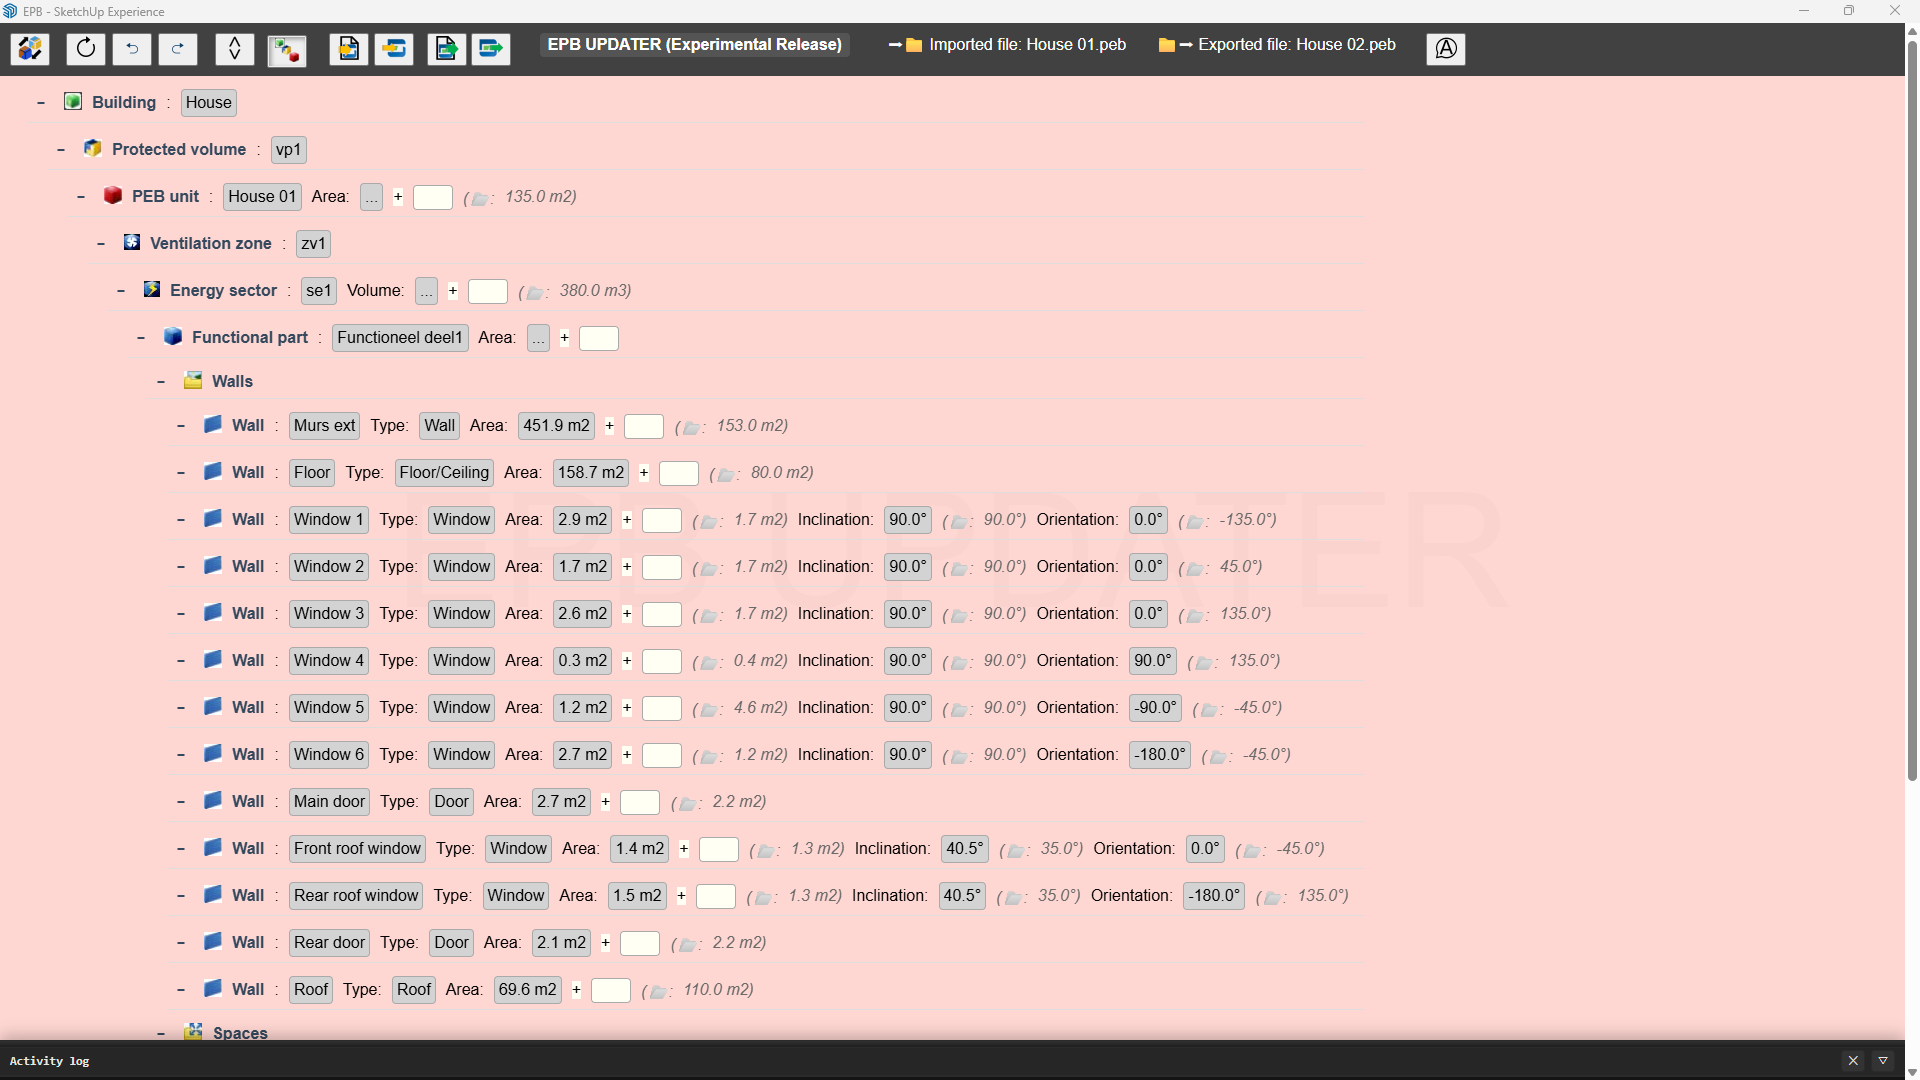Click the Imported file House 01.peb label
Viewport: 1920px width, 1080px height.
[1027, 45]
